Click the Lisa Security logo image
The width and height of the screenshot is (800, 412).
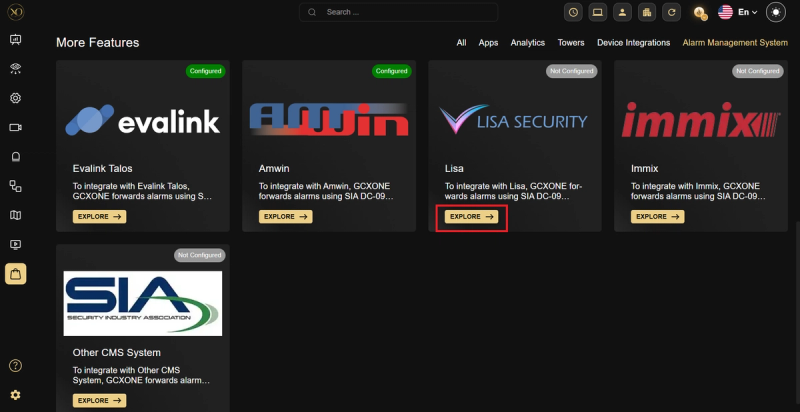pos(513,120)
